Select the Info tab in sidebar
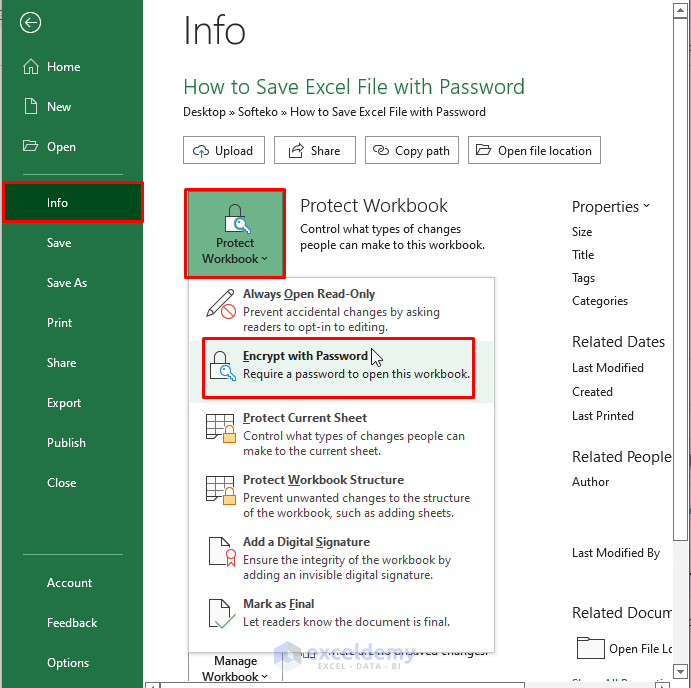Viewport: 691px width, 688px height. tap(73, 202)
